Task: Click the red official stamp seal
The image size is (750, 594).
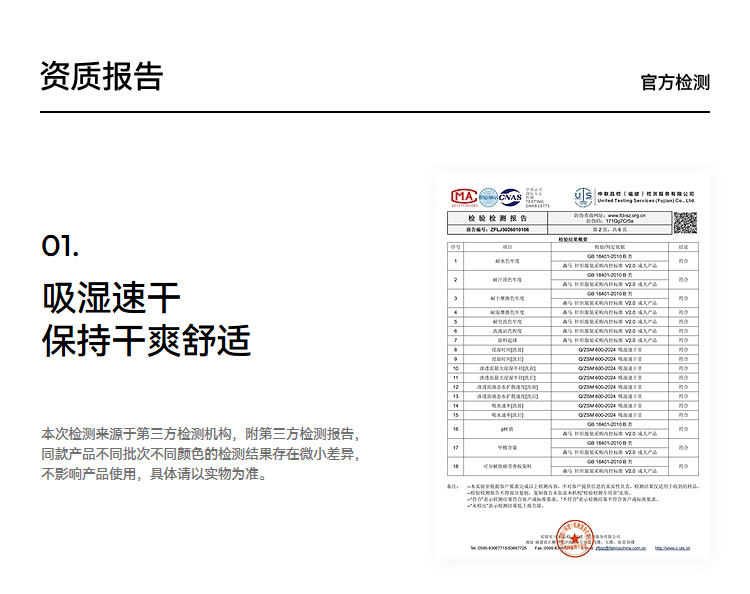Action: 574,539
